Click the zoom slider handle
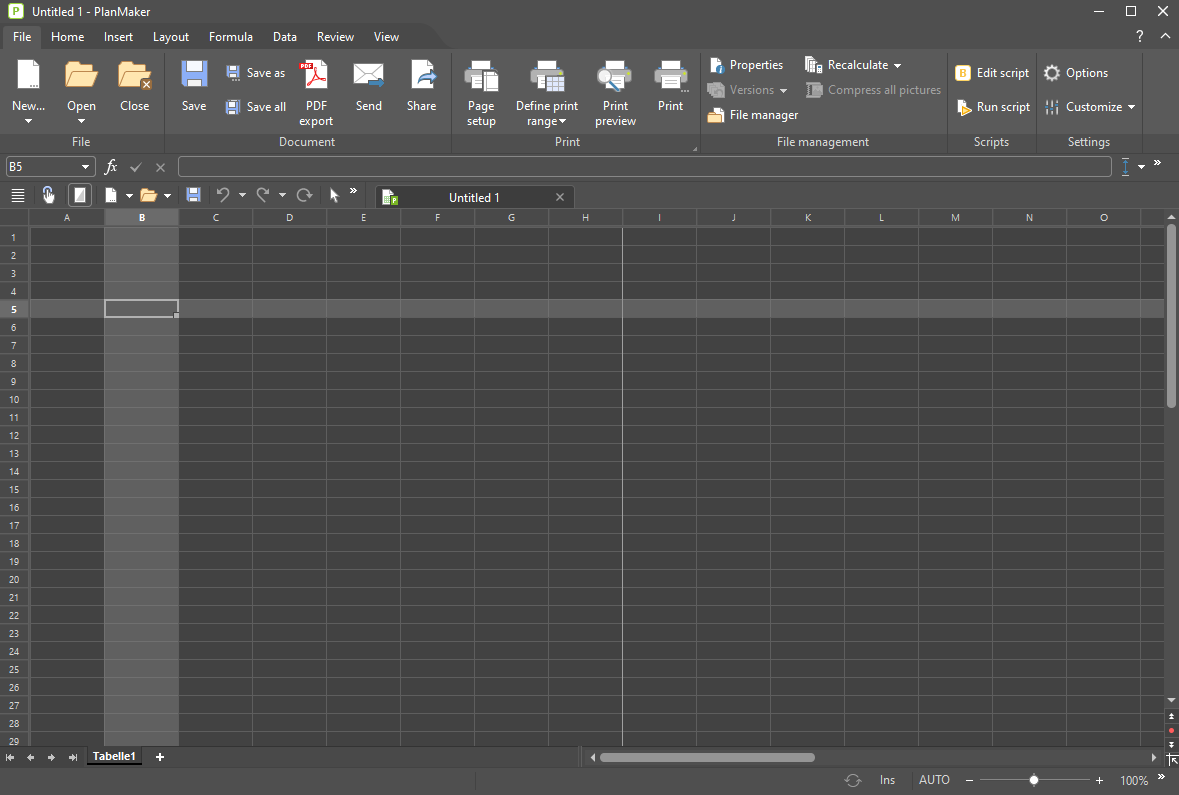 pos(1034,780)
